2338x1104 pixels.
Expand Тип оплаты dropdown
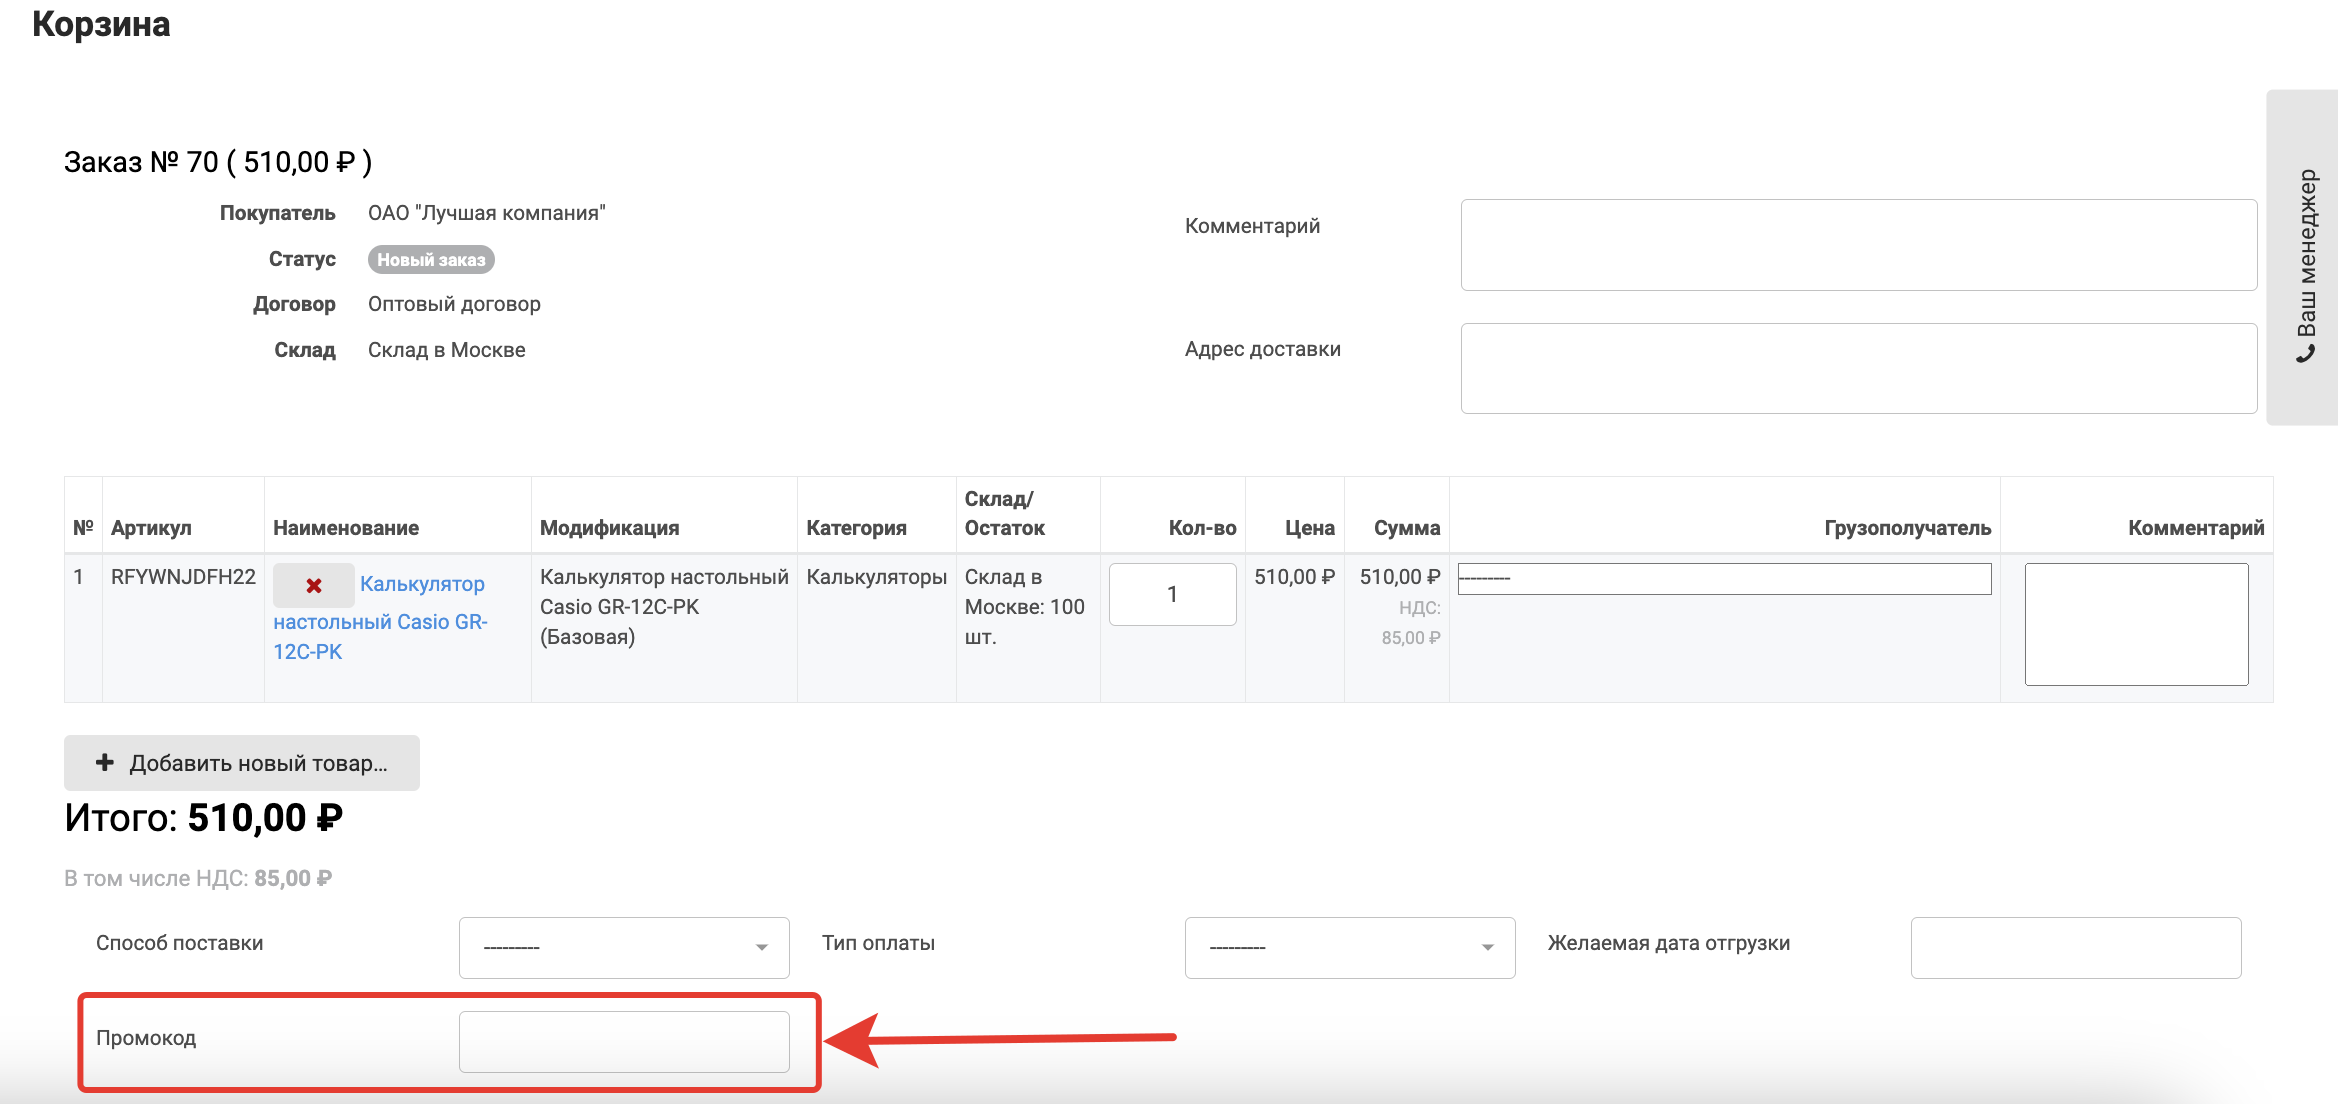tap(1349, 947)
